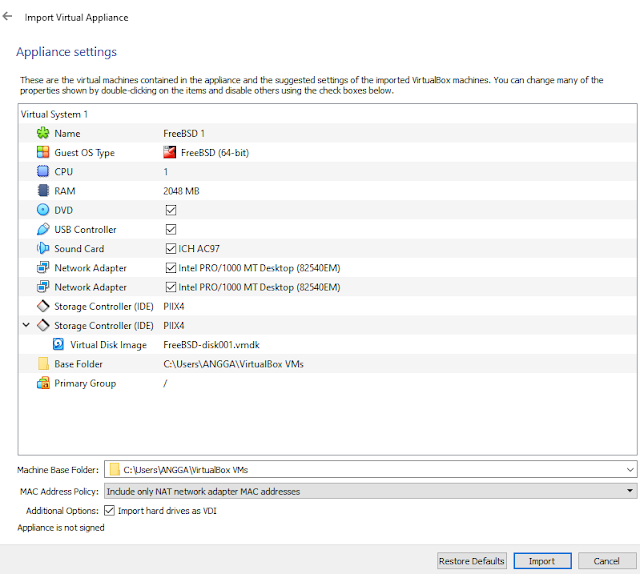Image resolution: width=640 pixels, height=574 pixels.
Task: Click the USB Controller icon
Action: [x=43, y=229]
